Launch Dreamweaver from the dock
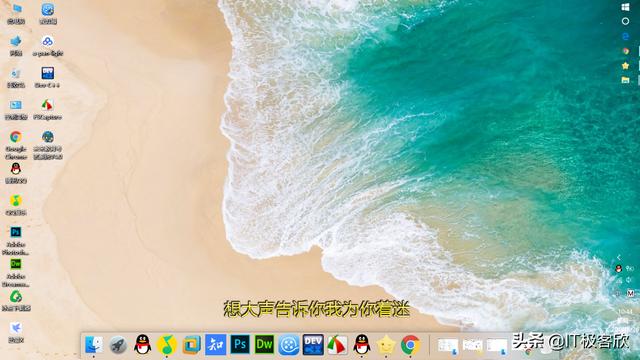The image size is (640, 360). pyautogui.click(x=264, y=345)
